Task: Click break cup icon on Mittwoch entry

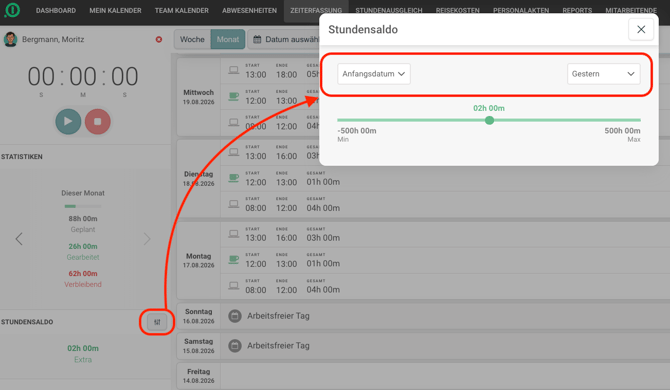Action: click(x=233, y=96)
